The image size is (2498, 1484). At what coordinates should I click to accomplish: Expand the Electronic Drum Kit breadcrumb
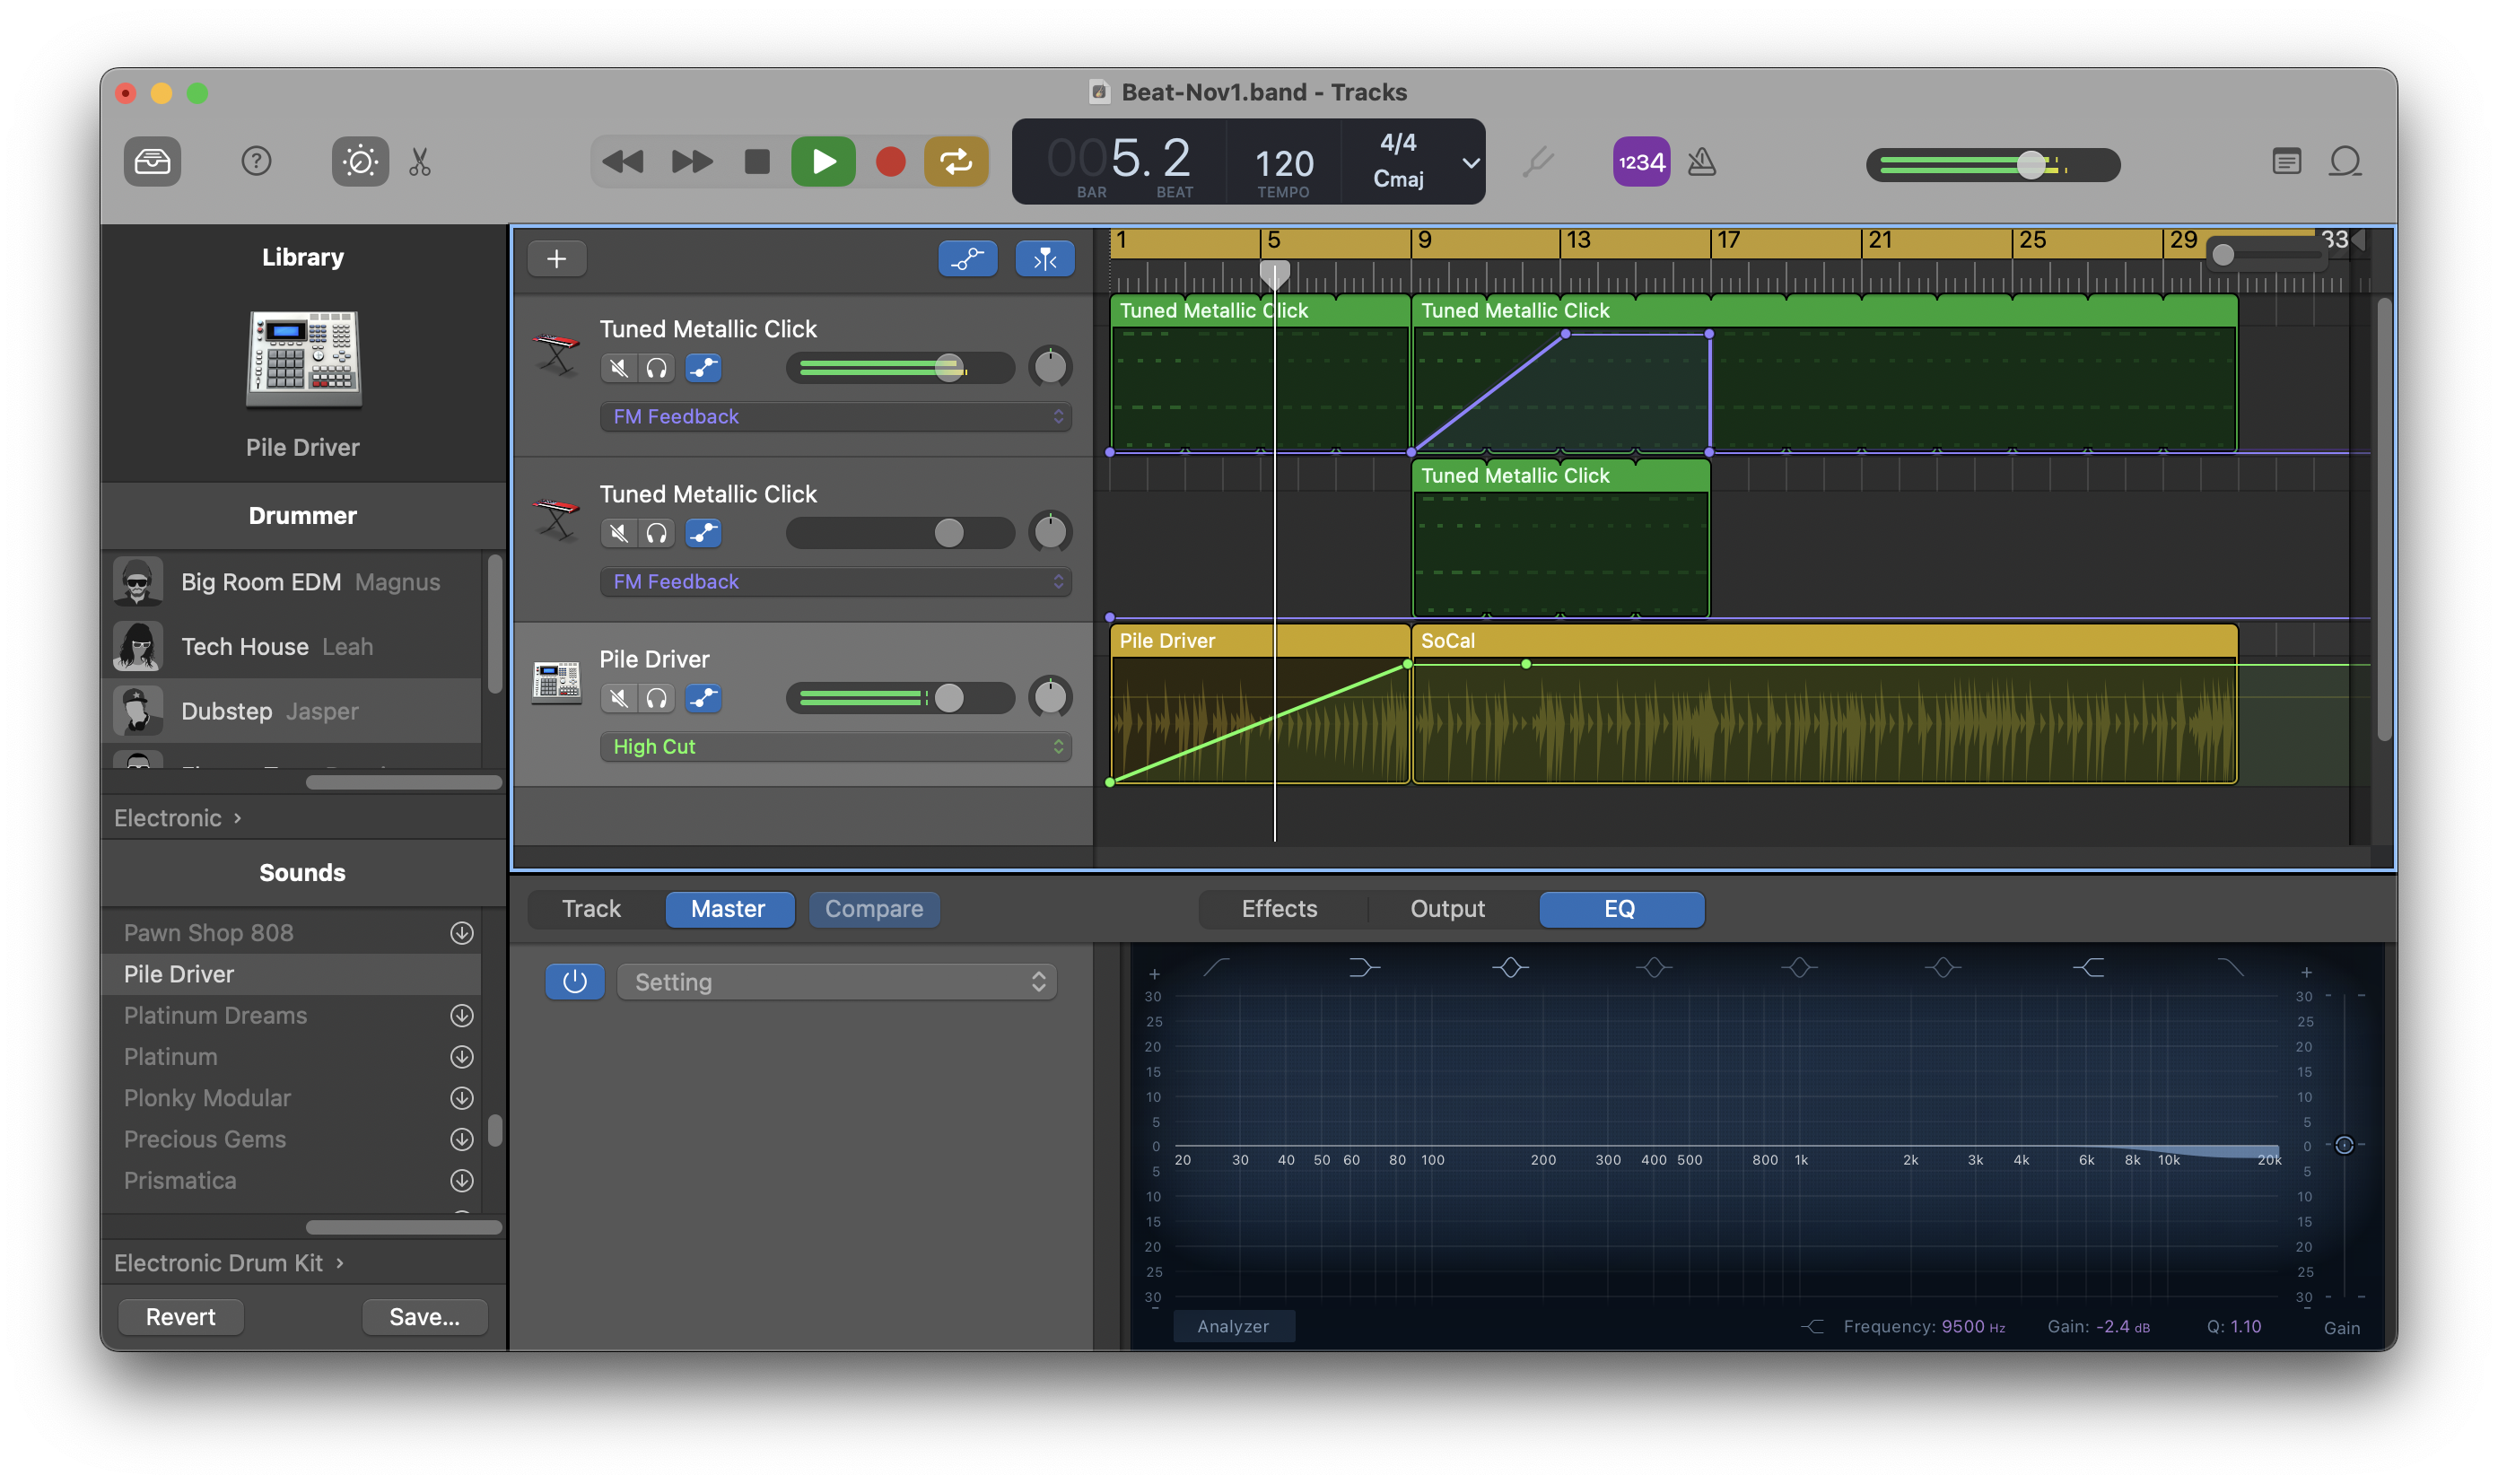coord(229,1263)
